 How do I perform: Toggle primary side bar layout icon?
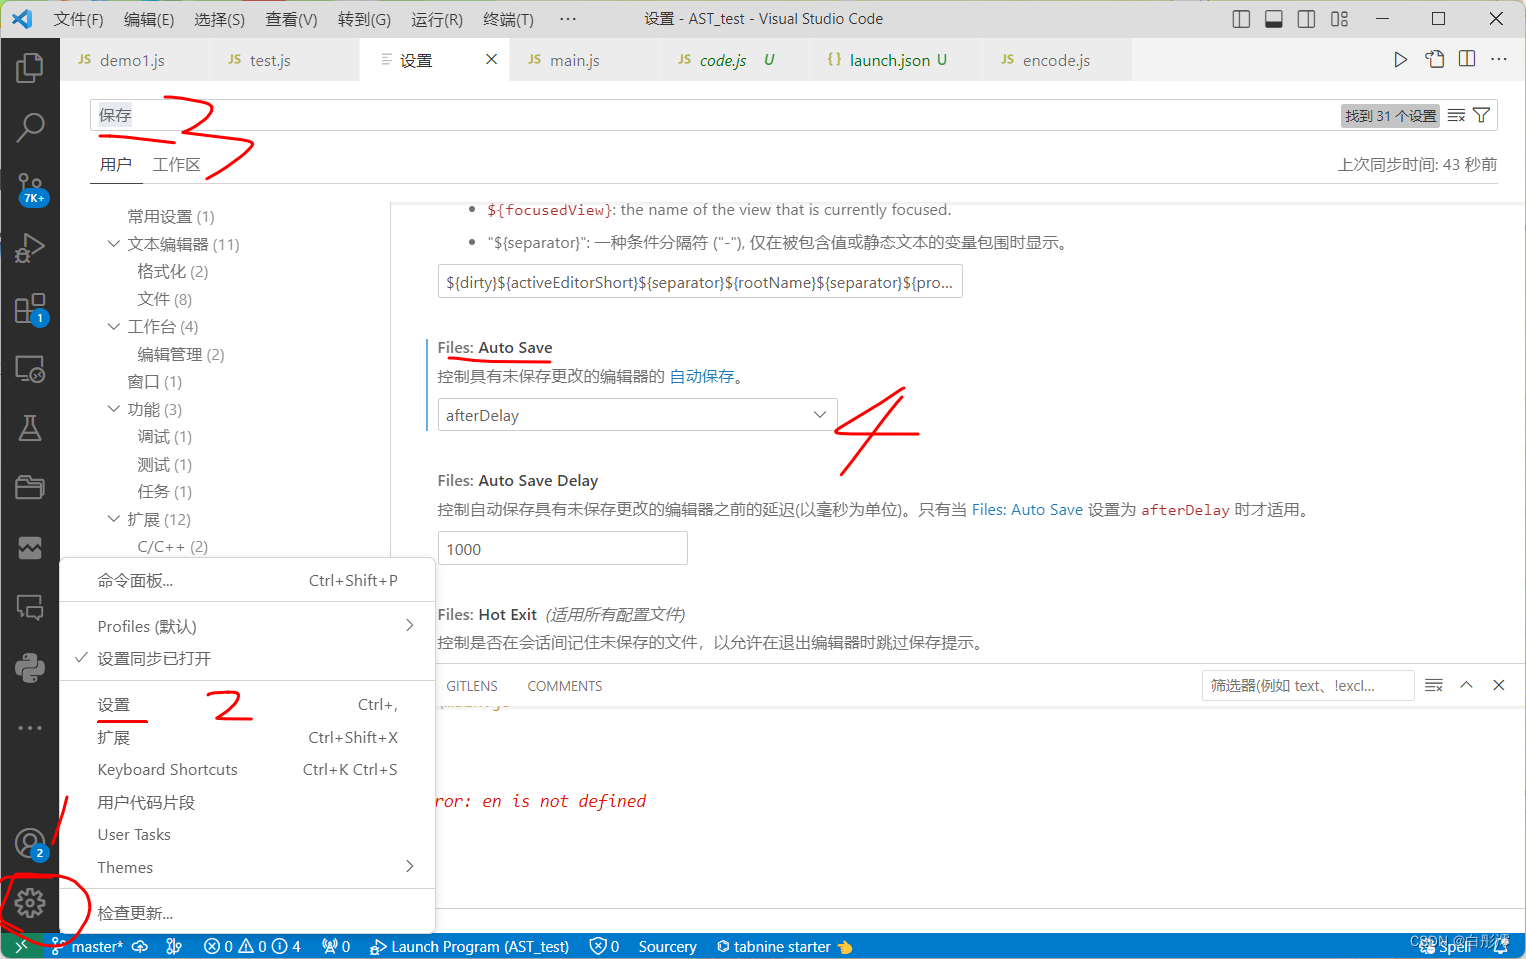[x=1241, y=19]
